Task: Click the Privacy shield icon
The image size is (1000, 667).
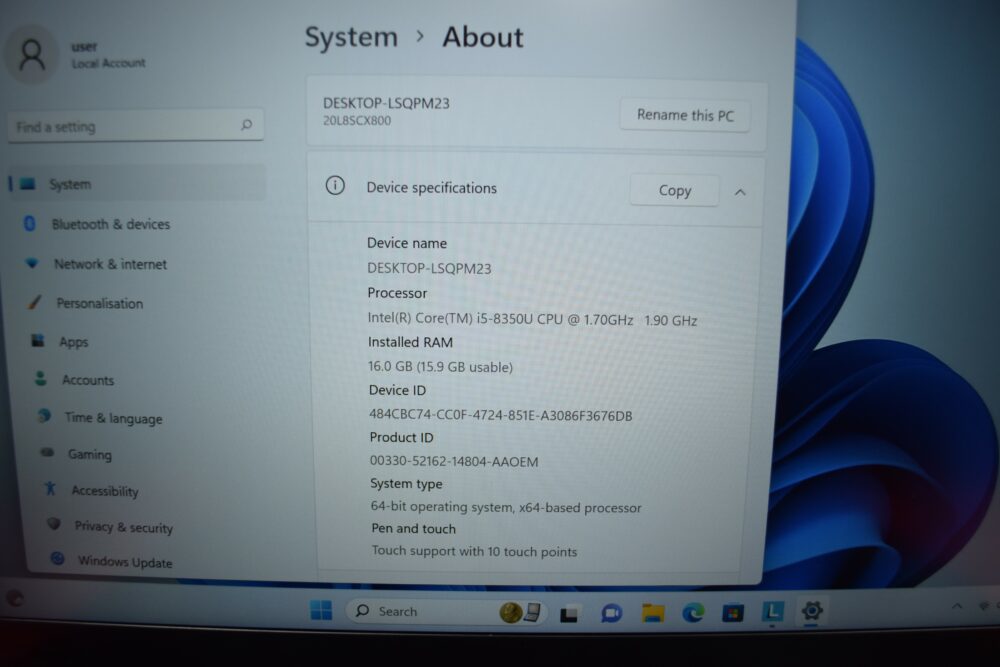Action: click(54, 524)
